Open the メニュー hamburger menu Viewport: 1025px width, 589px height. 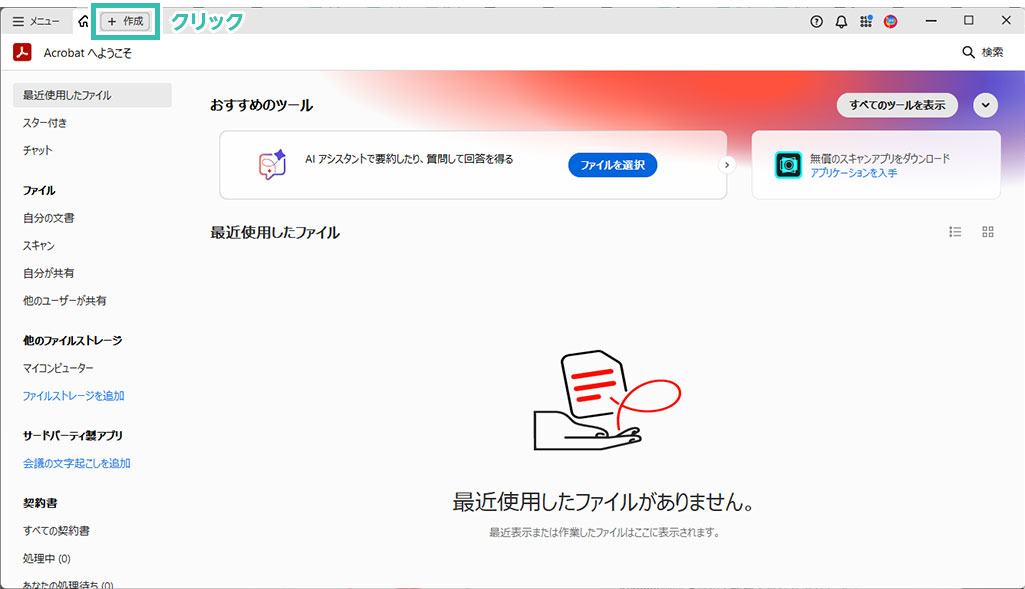36,21
